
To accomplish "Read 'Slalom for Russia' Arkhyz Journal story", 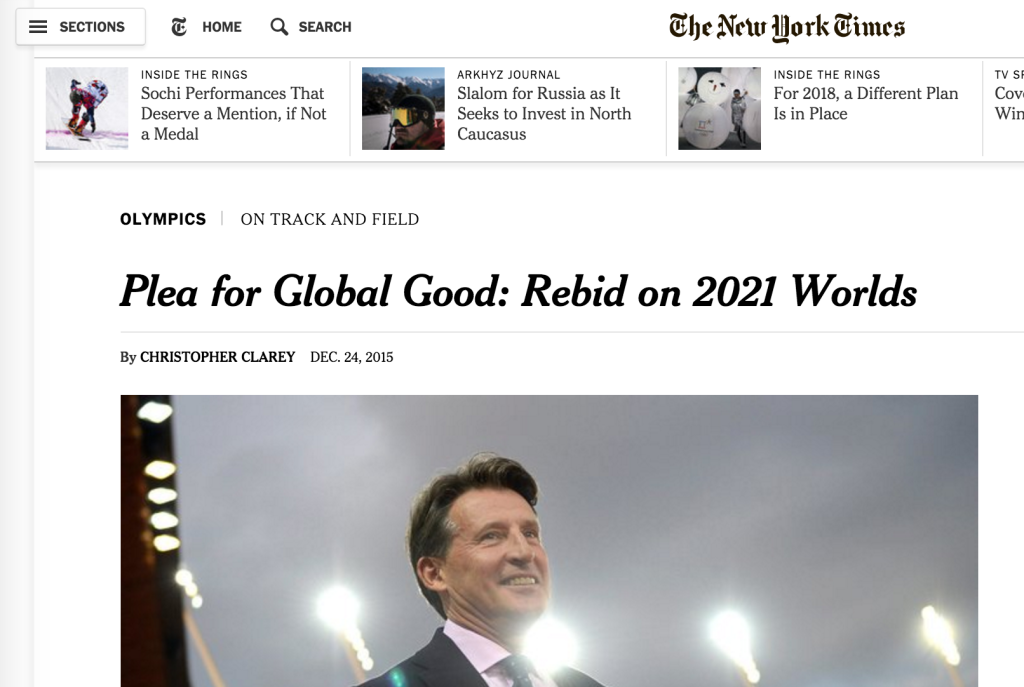I will (544, 114).
